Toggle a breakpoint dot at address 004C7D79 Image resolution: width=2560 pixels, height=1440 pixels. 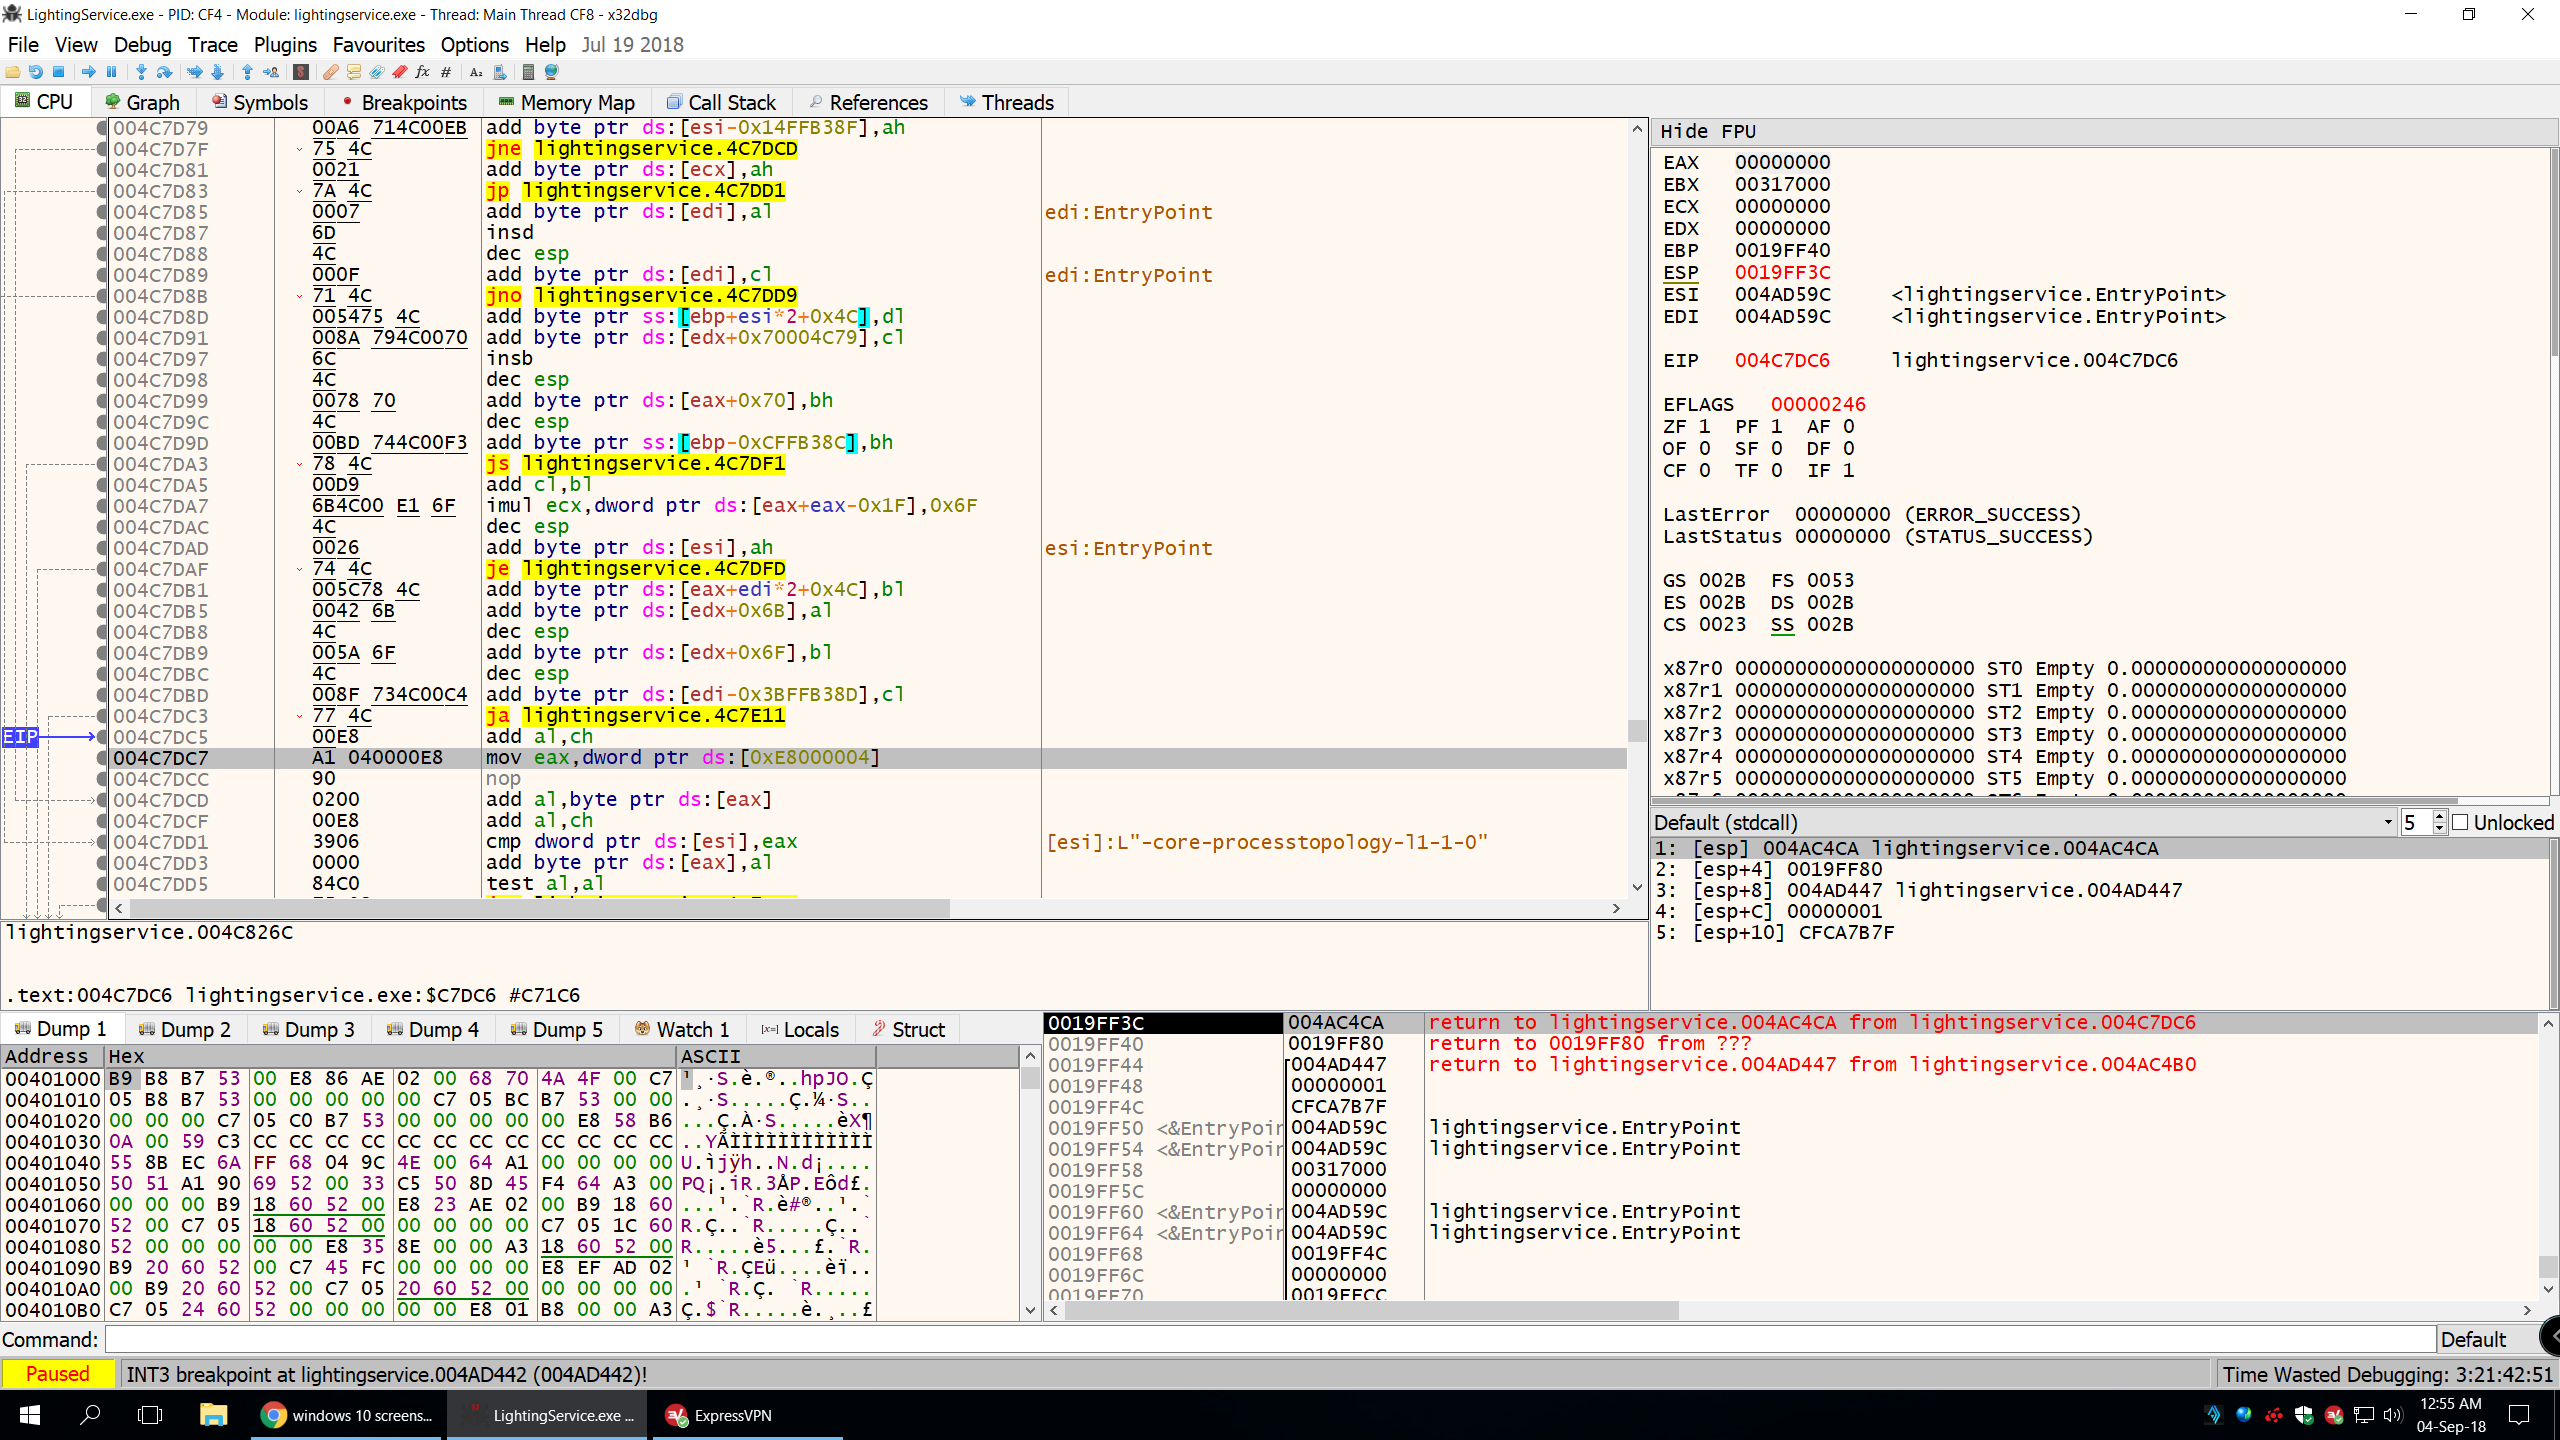click(100, 128)
